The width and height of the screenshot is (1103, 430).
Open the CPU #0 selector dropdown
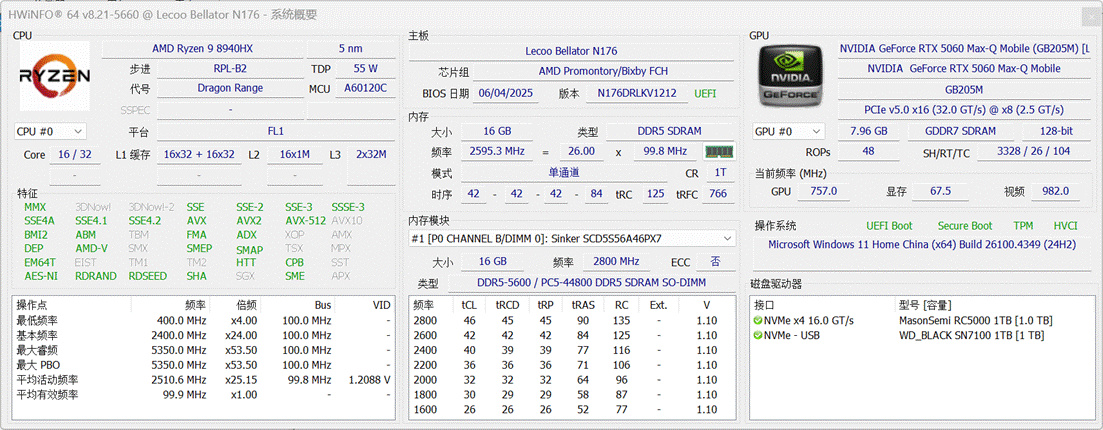point(50,132)
